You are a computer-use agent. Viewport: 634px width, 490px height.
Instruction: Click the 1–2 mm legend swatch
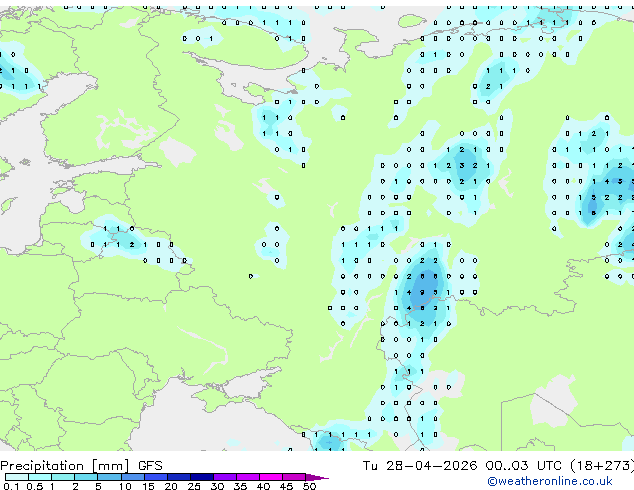pos(63,477)
